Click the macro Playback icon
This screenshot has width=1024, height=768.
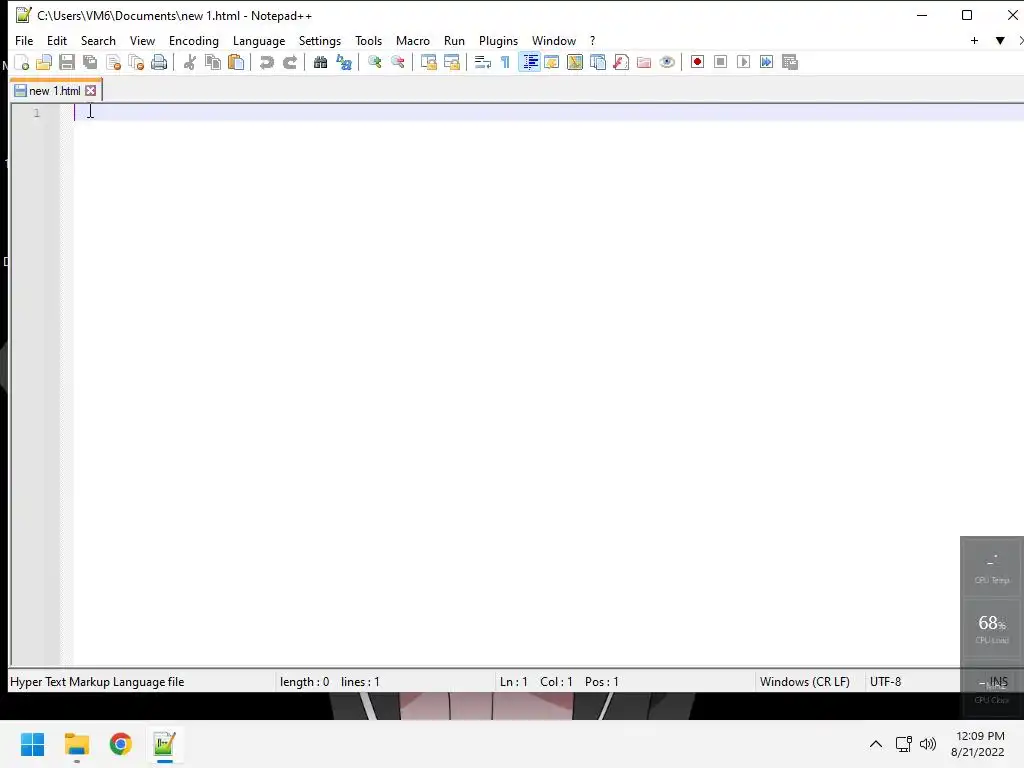(x=743, y=62)
